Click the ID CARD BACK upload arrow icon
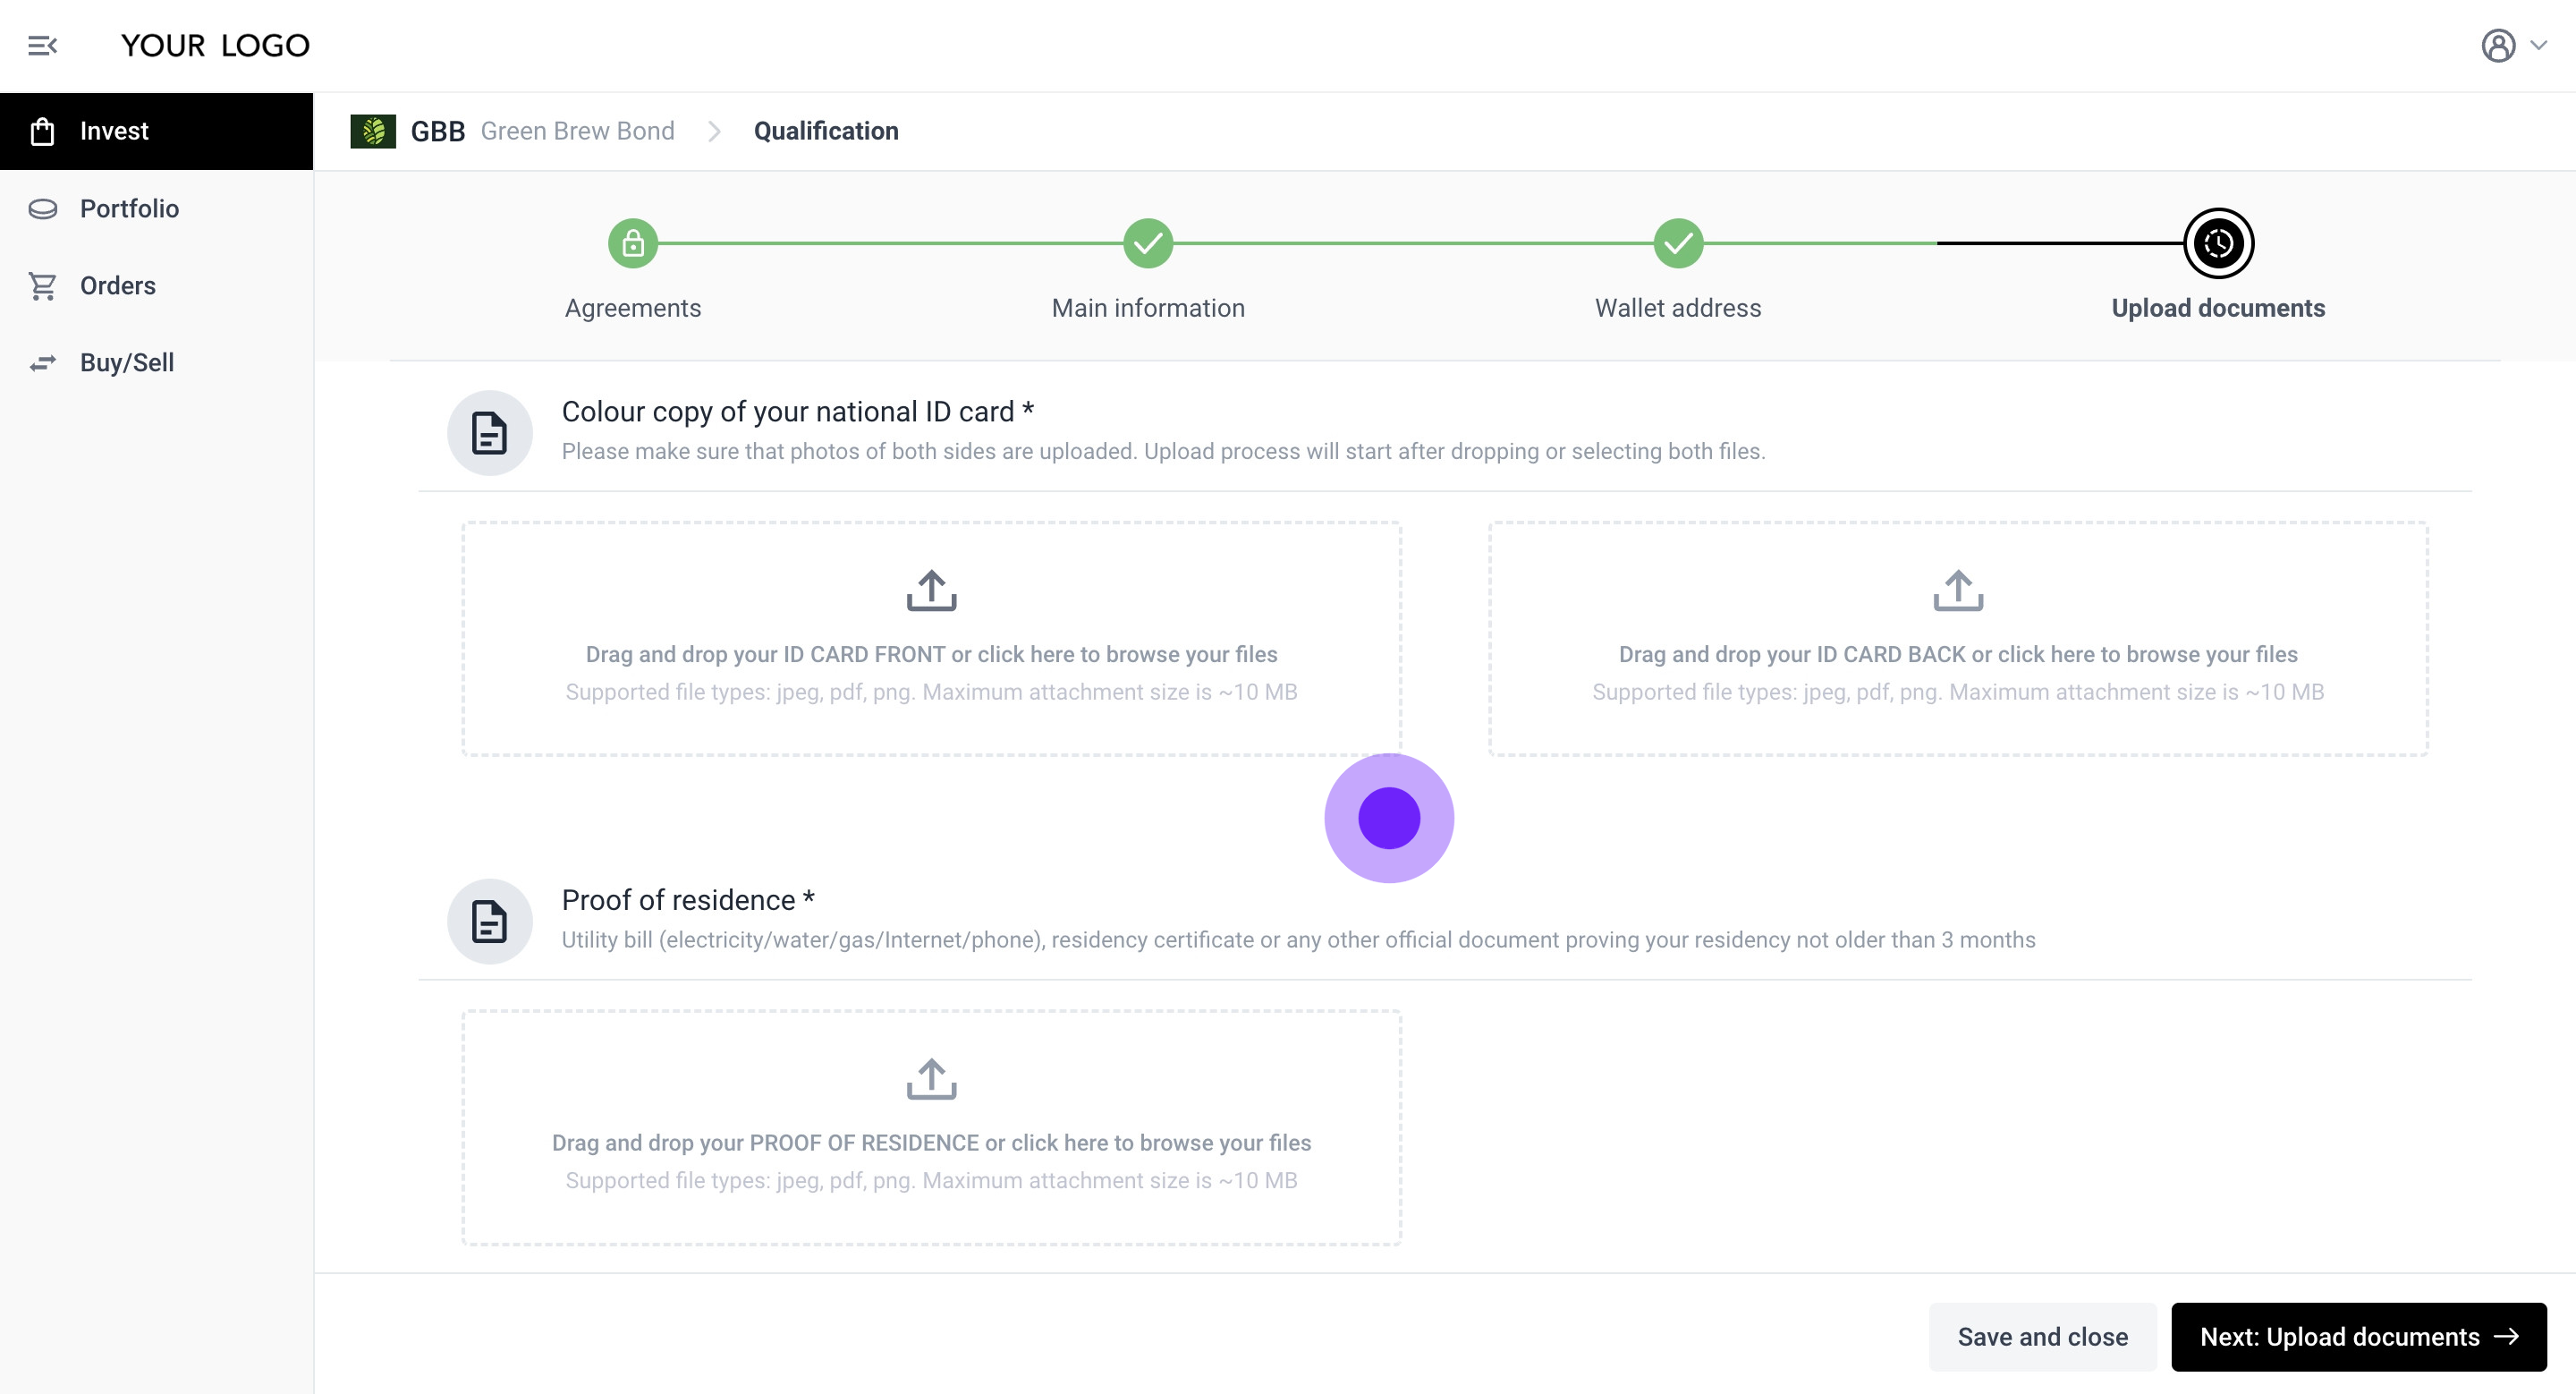Image resolution: width=2576 pixels, height=1394 pixels. [x=1958, y=590]
